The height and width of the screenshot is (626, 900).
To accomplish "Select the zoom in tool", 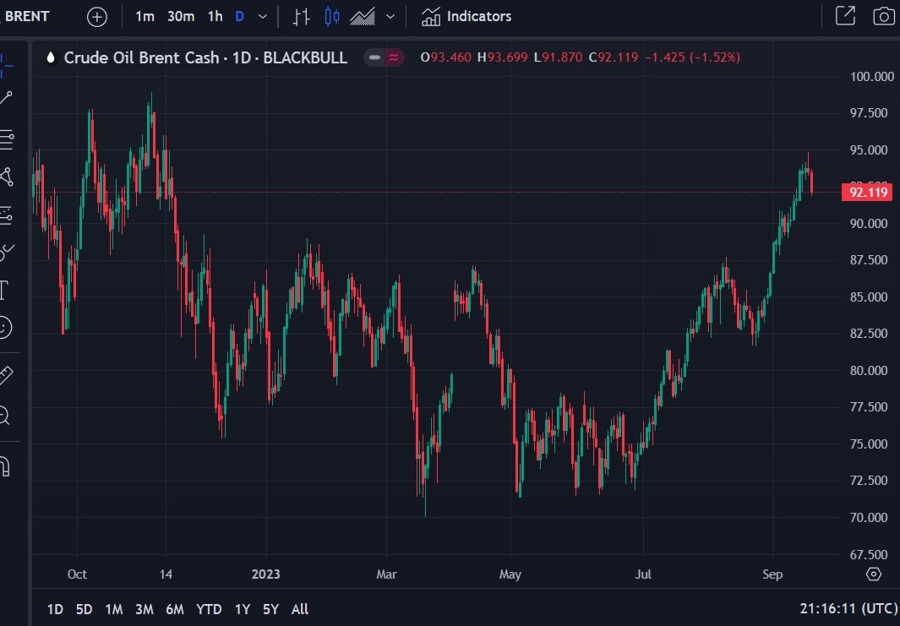I will pyautogui.click(x=5, y=415).
